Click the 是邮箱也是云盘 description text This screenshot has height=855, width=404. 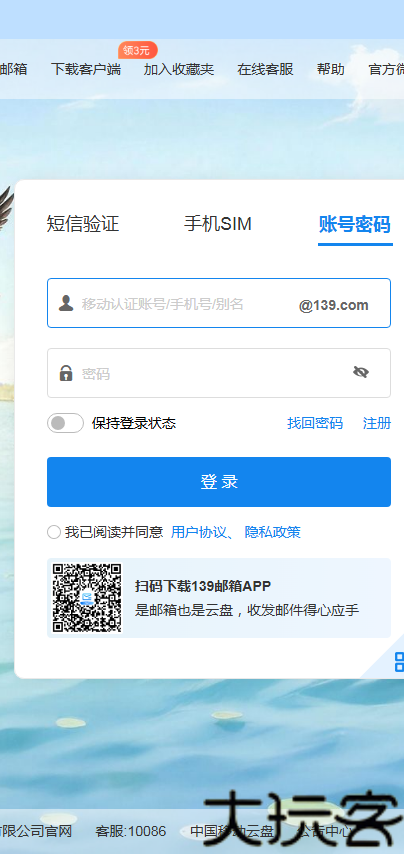tap(247, 610)
